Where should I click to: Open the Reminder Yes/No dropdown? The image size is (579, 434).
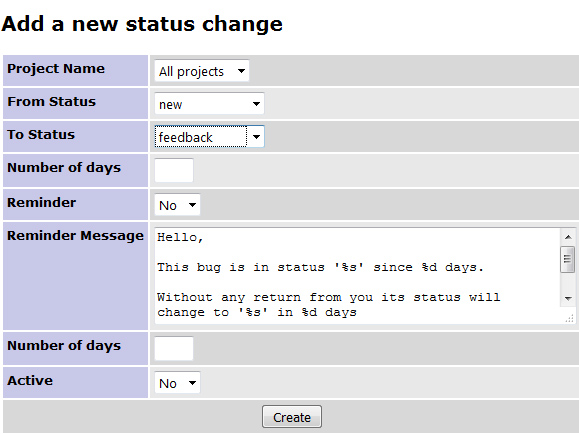(177, 205)
